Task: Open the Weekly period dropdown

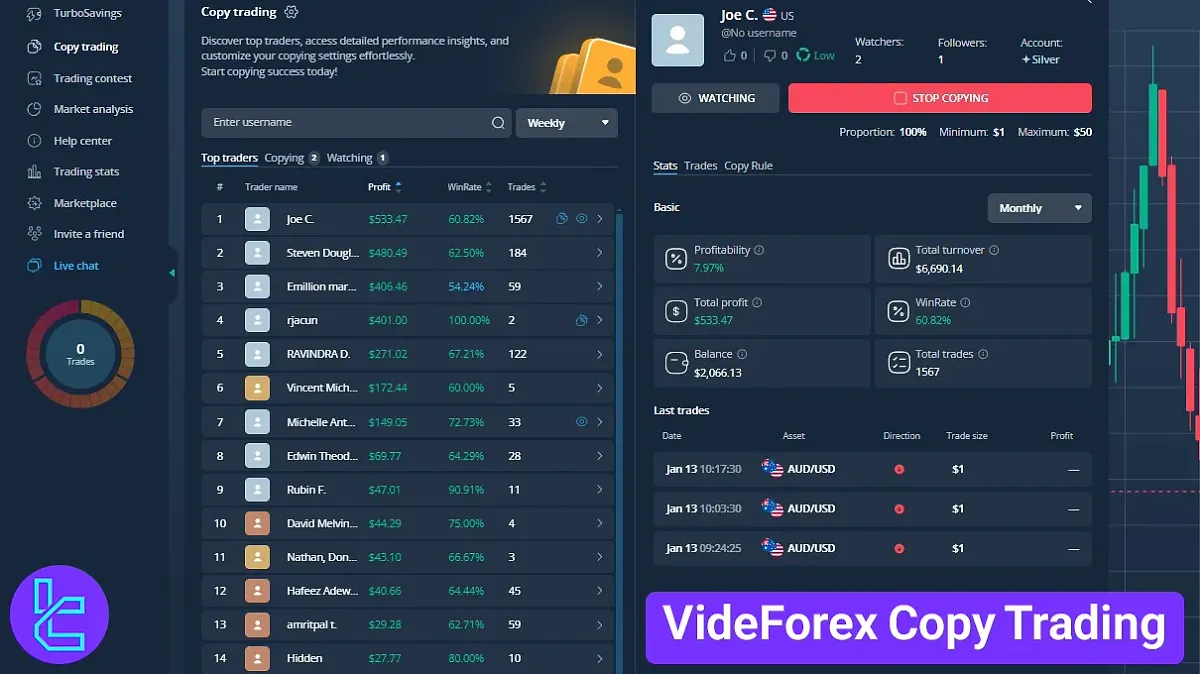Action: coord(566,122)
